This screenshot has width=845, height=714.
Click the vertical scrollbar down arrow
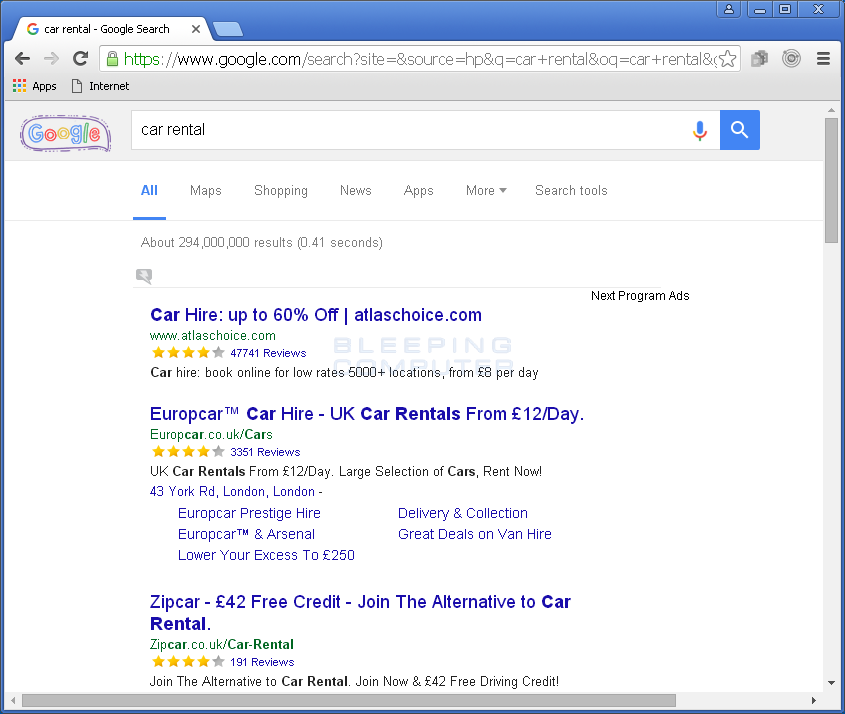click(x=831, y=683)
